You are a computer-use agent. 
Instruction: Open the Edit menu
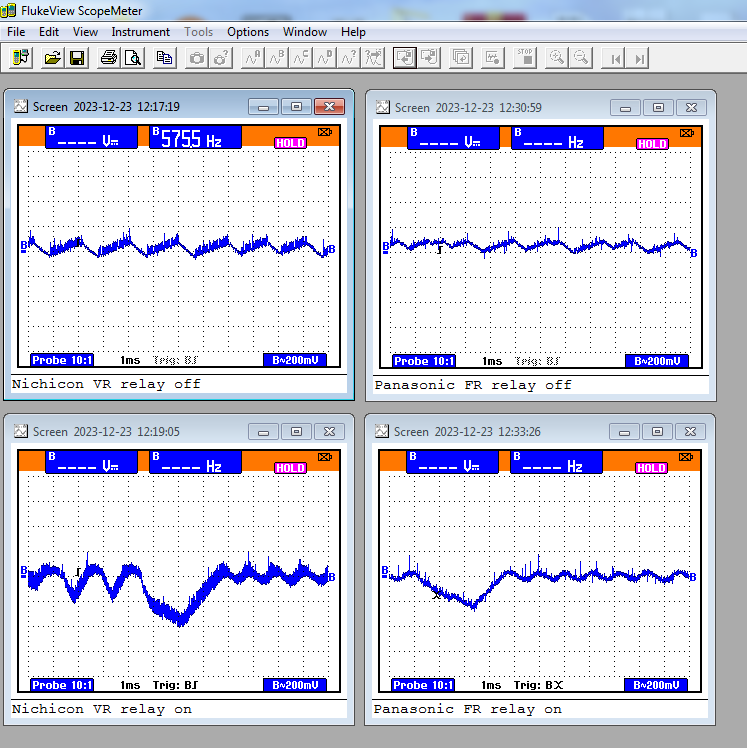(49, 32)
